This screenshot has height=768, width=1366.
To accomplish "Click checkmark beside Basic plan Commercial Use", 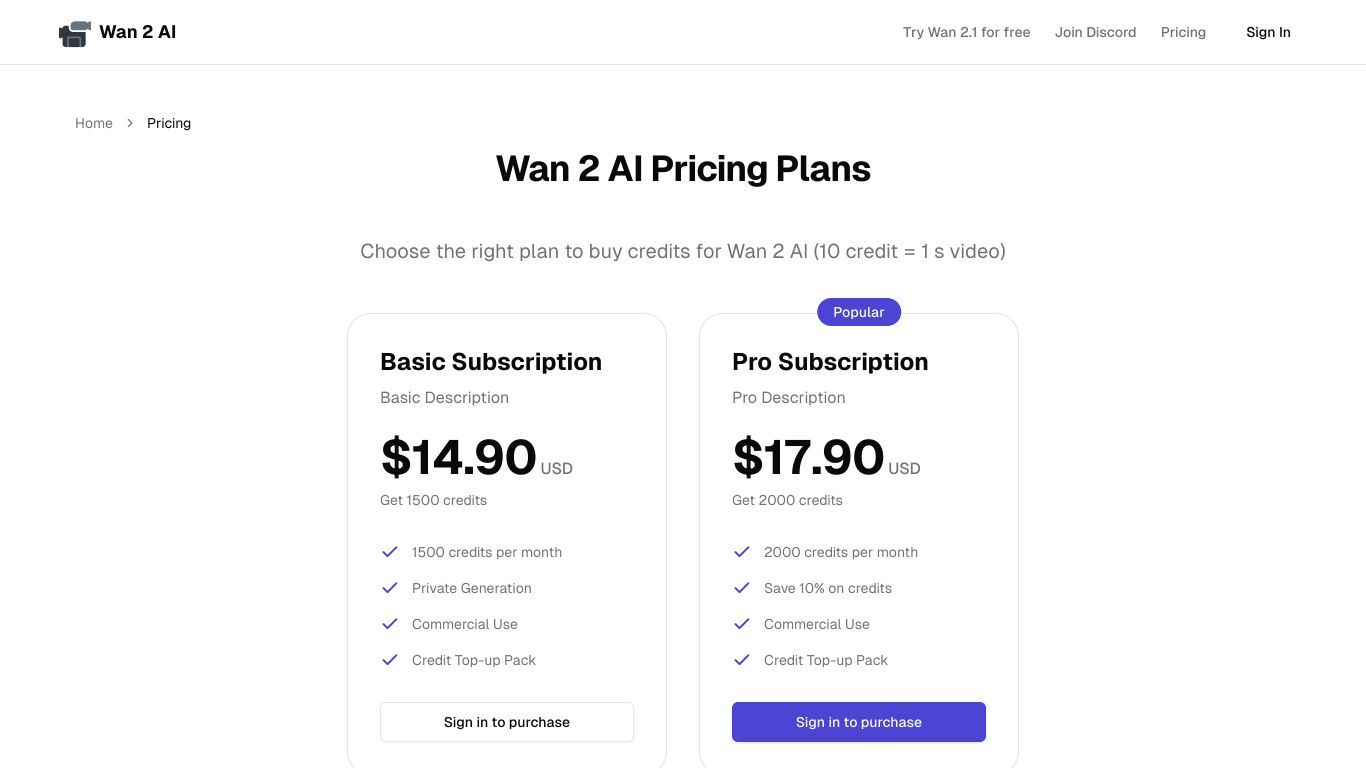I will pos(390,624).
